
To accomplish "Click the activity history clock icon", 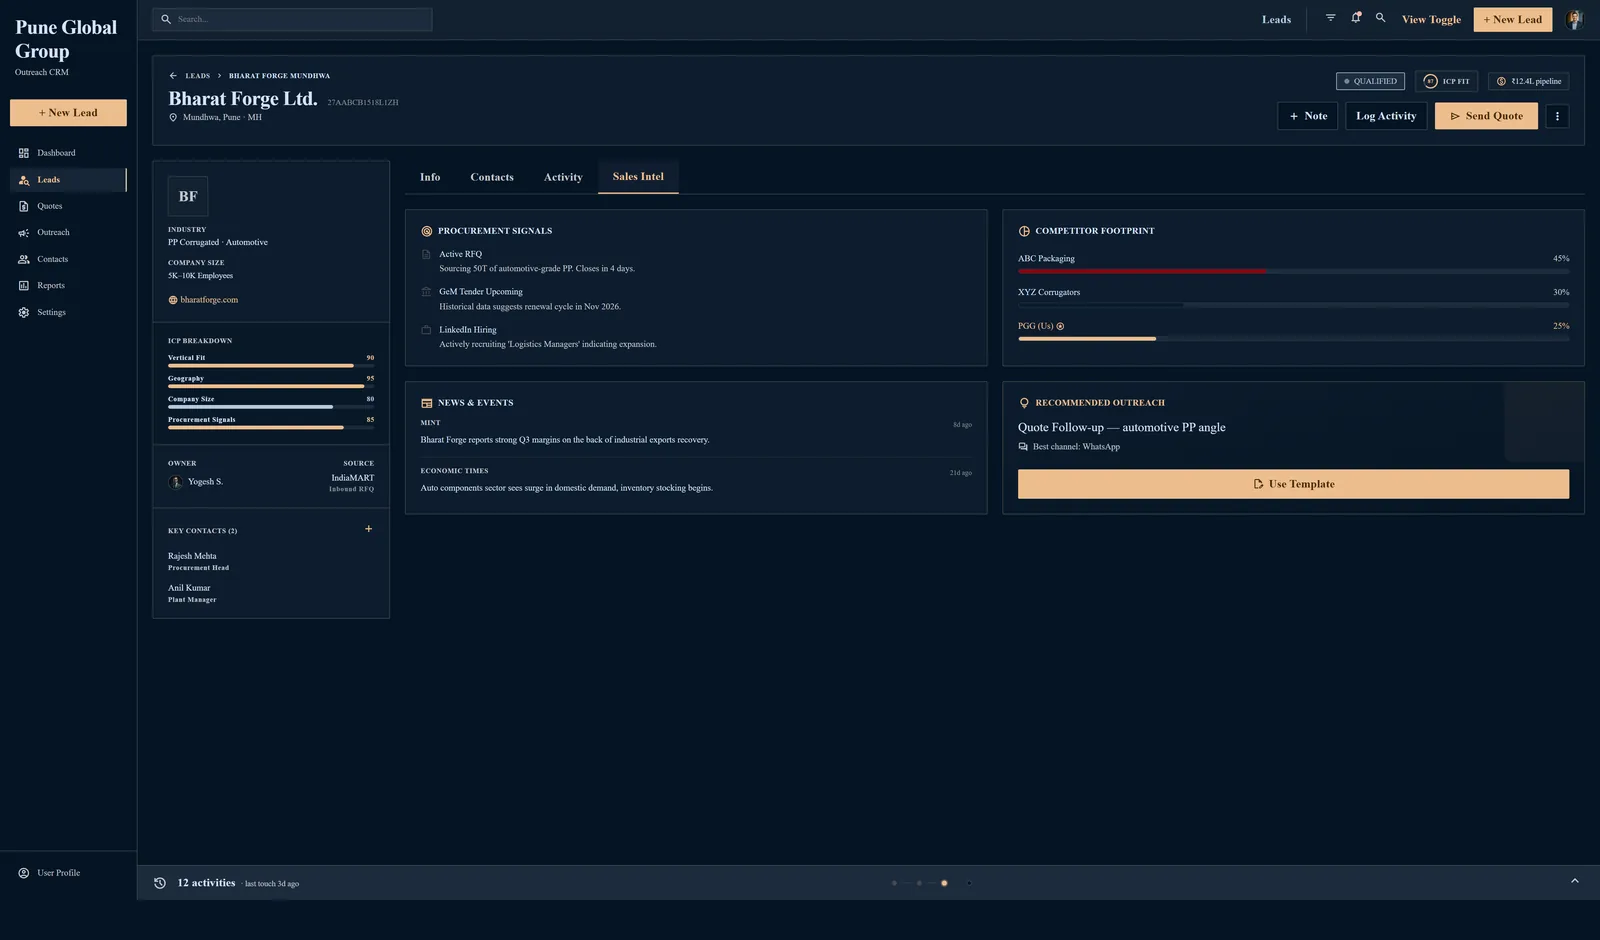I will pos(160,883).
